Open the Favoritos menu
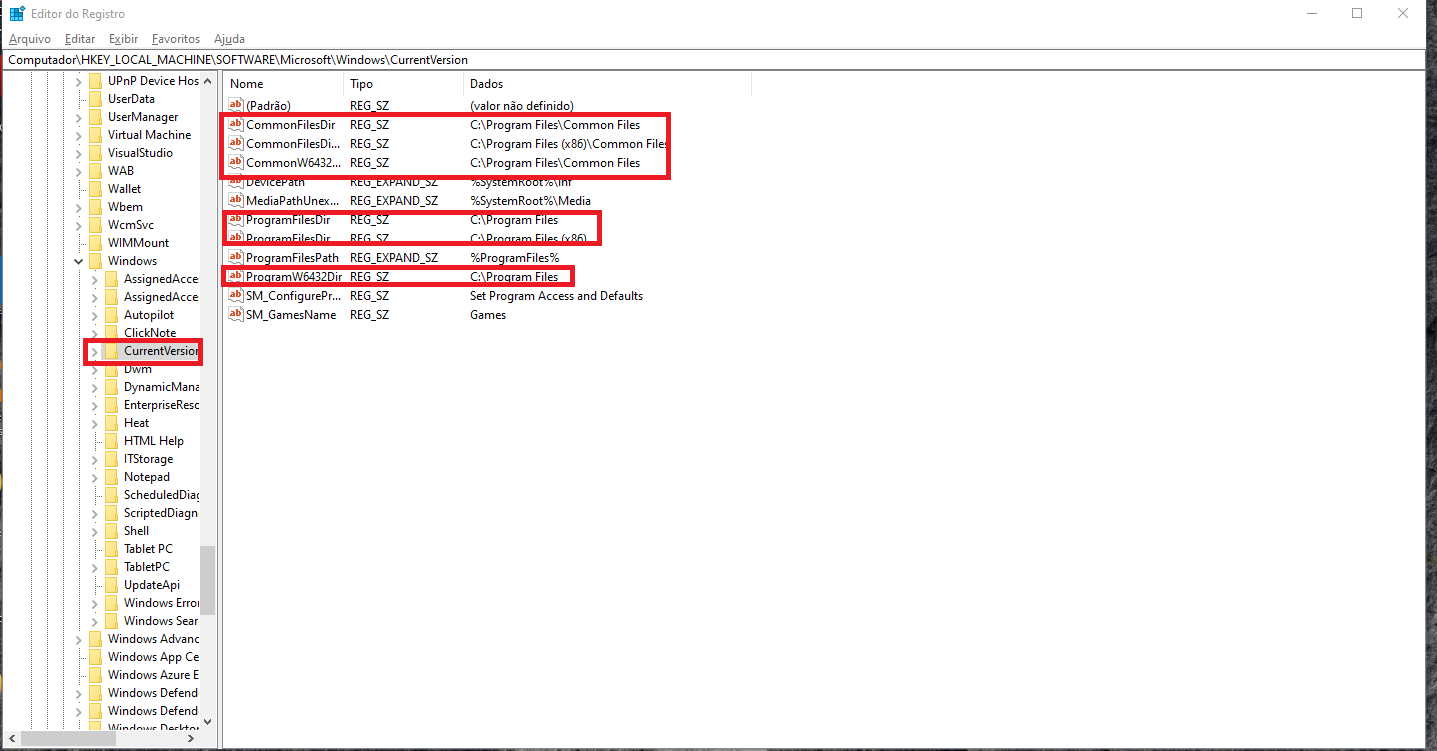The image size is (1437, 751). tap(176, 39)
